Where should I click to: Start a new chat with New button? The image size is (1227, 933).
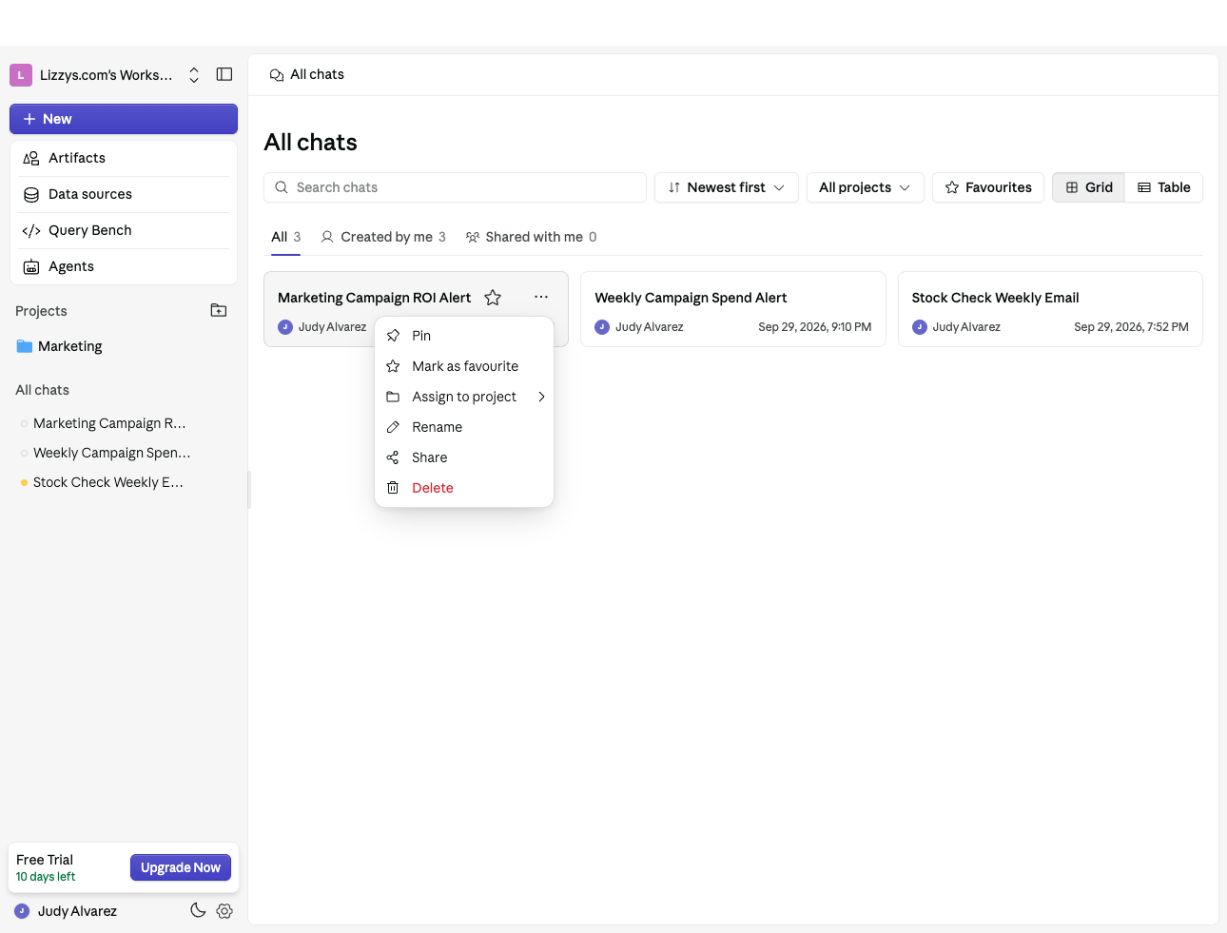click(x=124, y=119)
